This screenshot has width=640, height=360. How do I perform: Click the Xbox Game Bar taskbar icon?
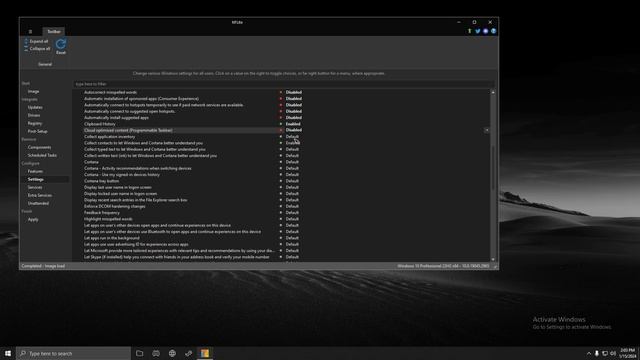156,353
